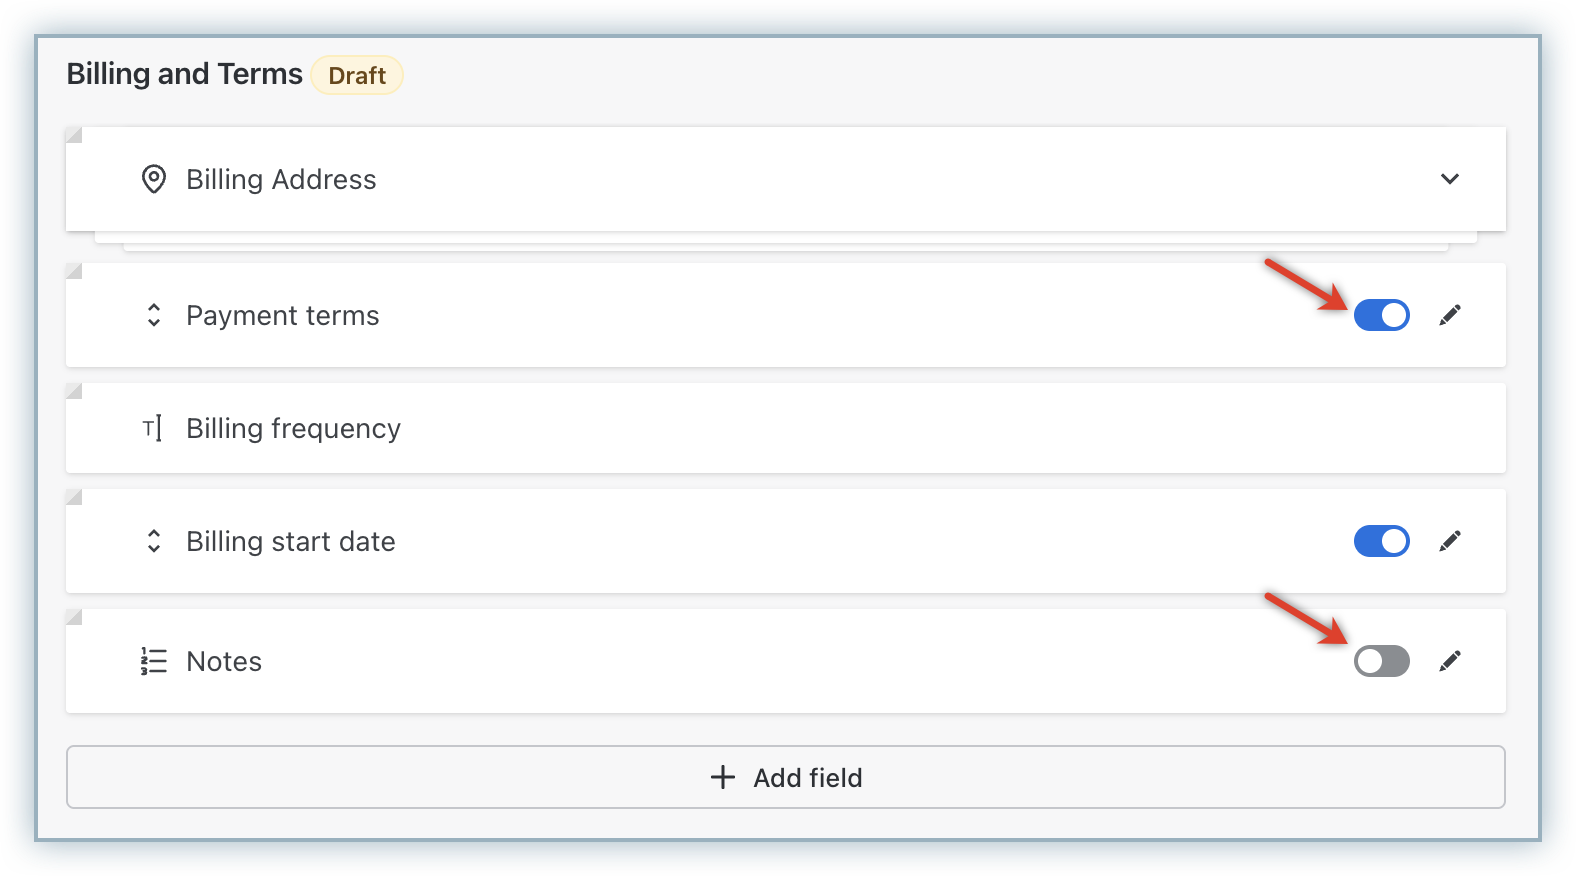Expand the Billing Address chevron
Screen dimensions: 1576x876
(x=1450, y=179)
